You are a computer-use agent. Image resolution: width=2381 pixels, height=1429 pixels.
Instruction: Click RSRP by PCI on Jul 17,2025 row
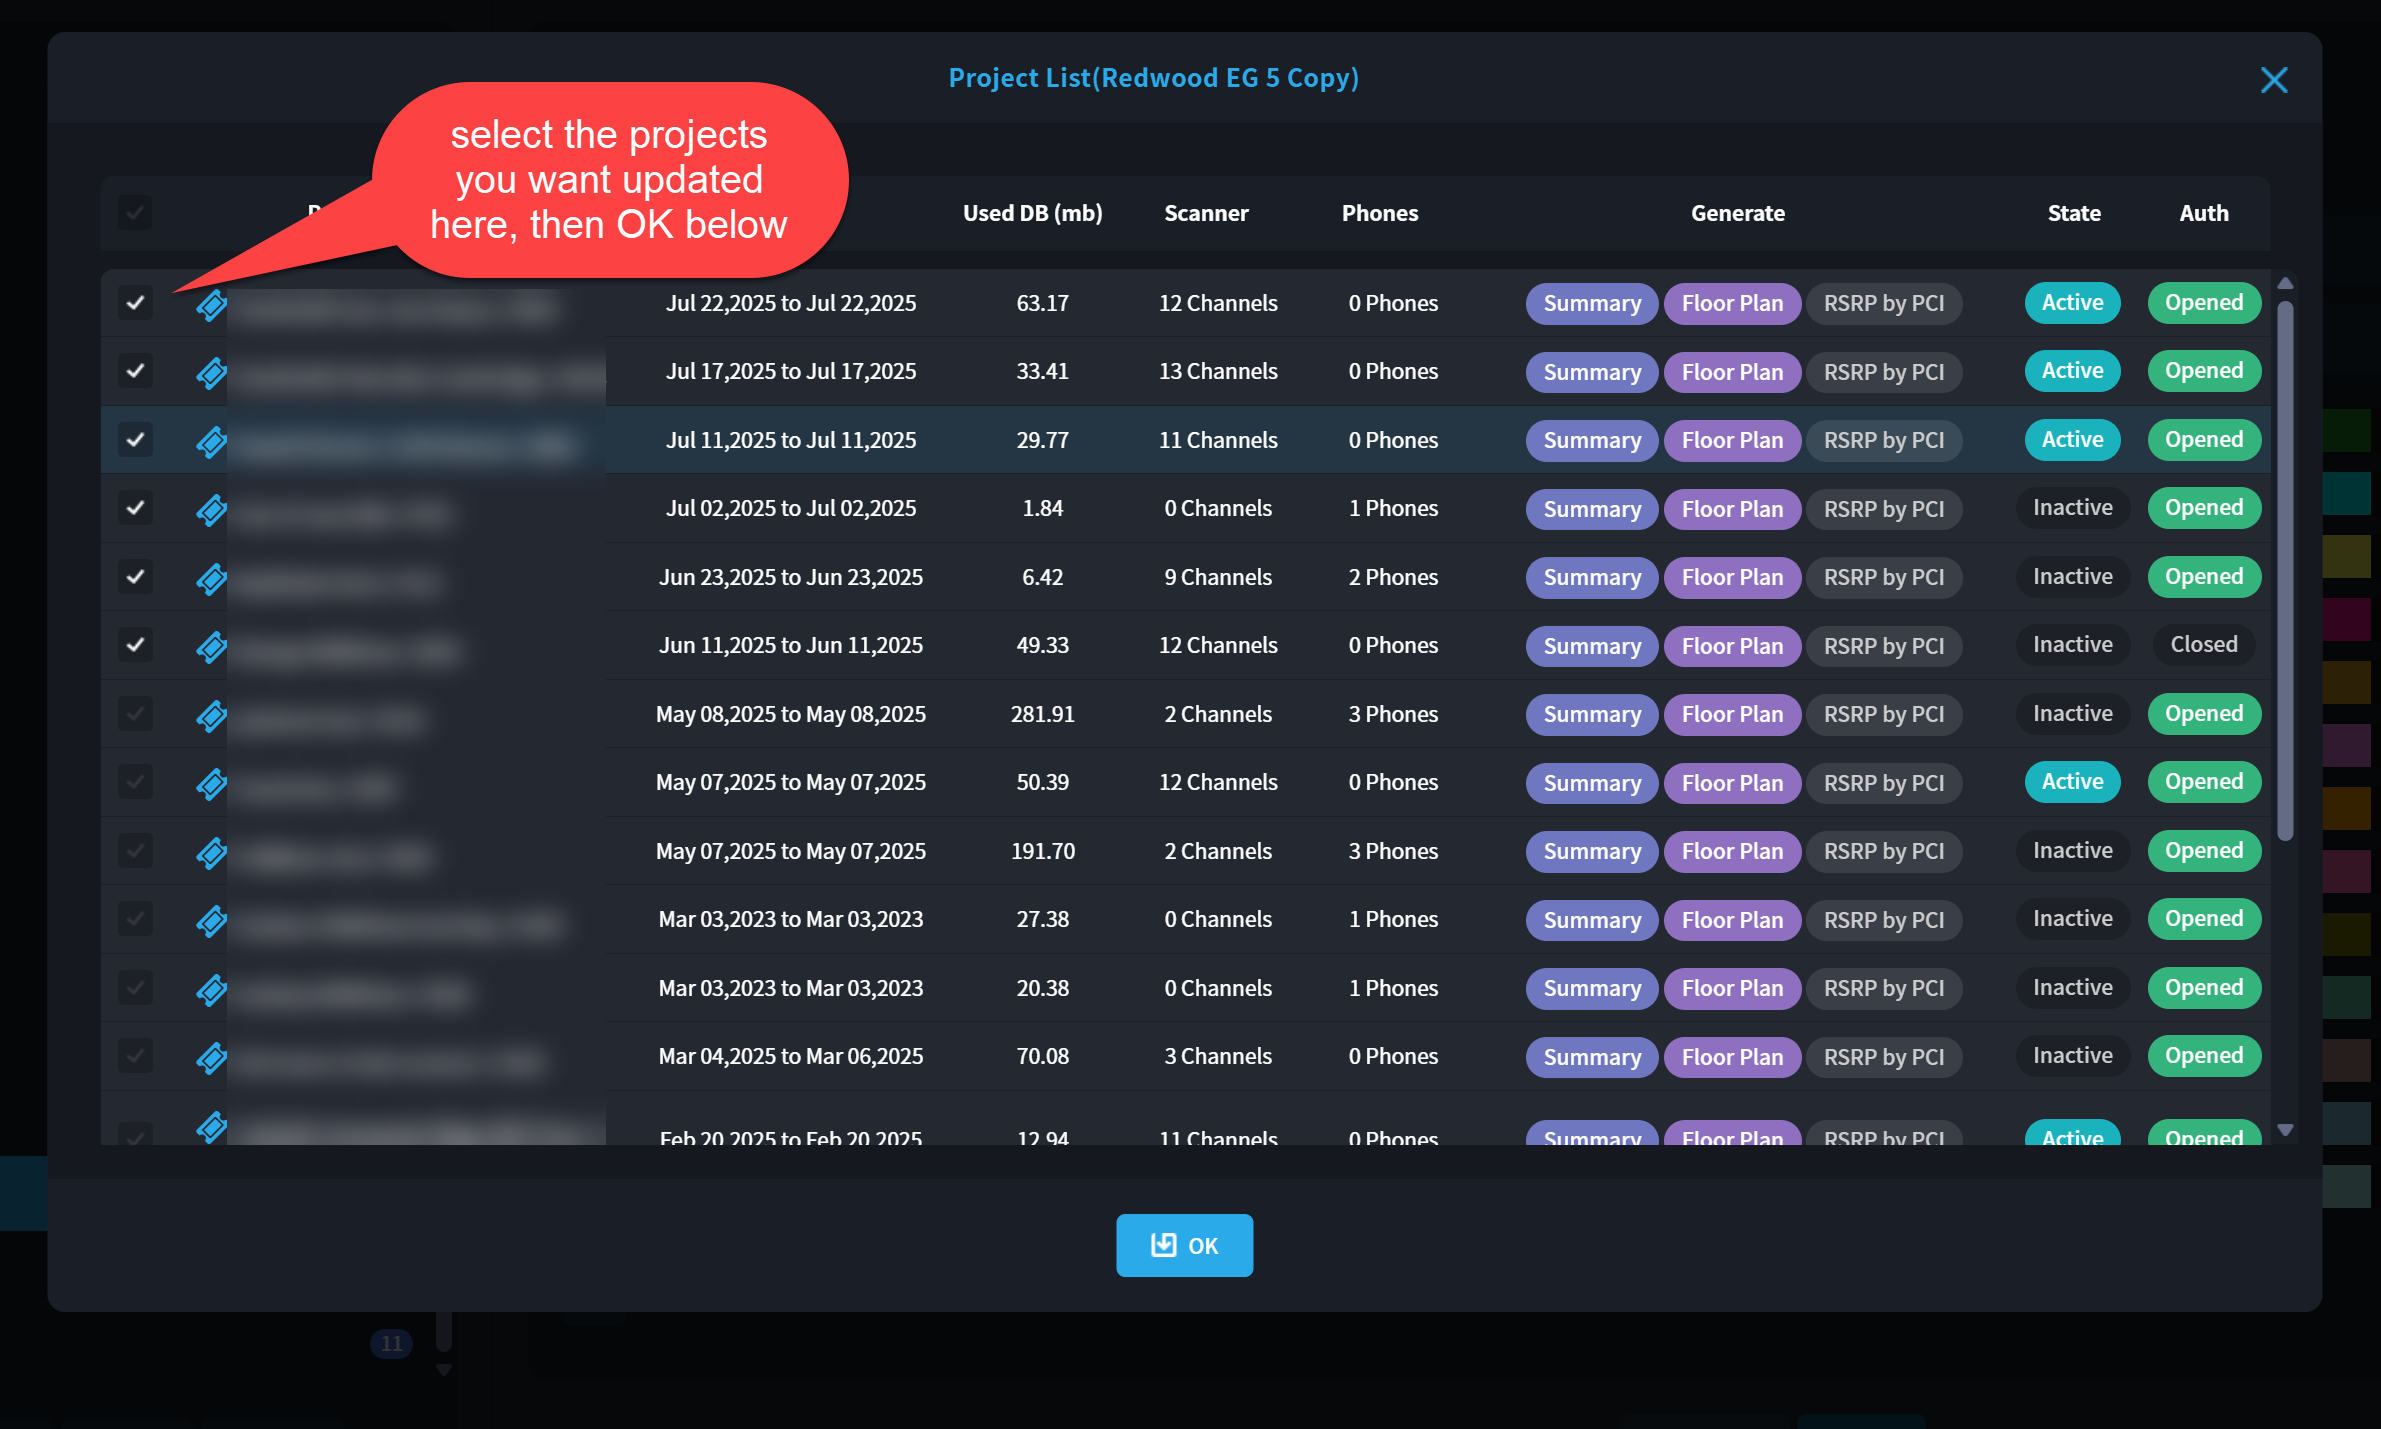[x=1883, y=372]
